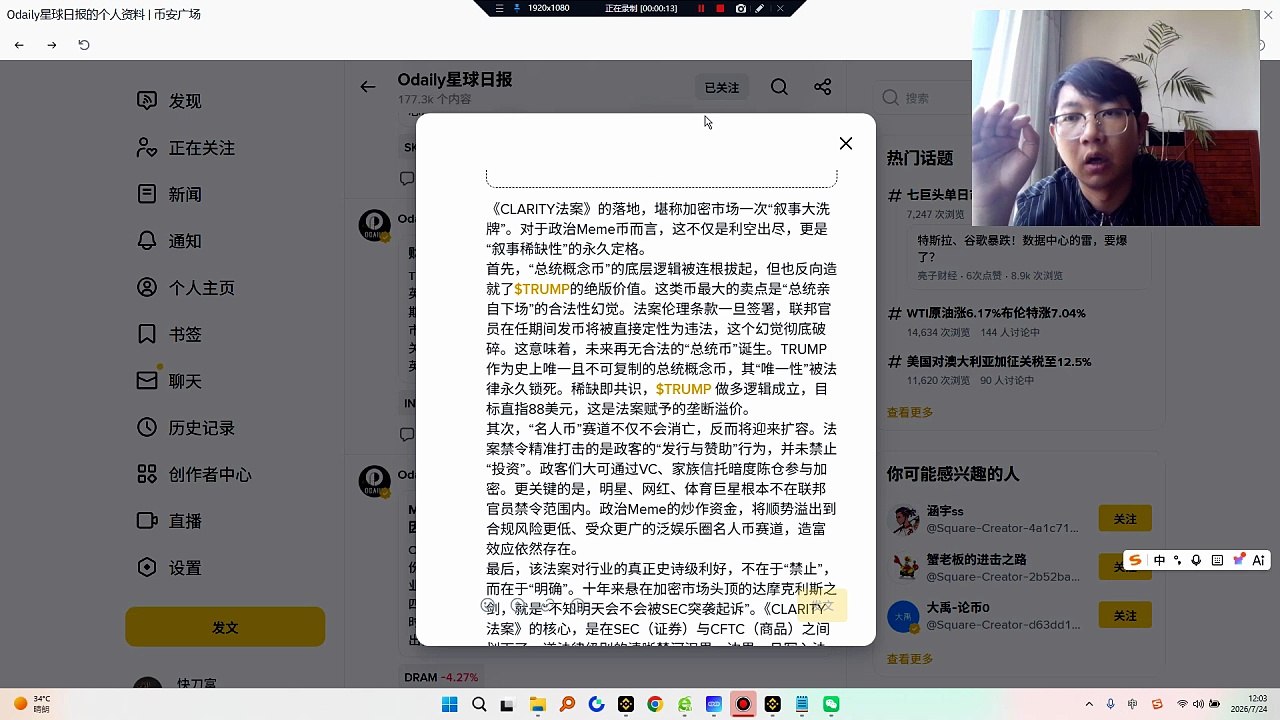Open Windows taskbar search
1280x720 pixels.
coord(478,704)
